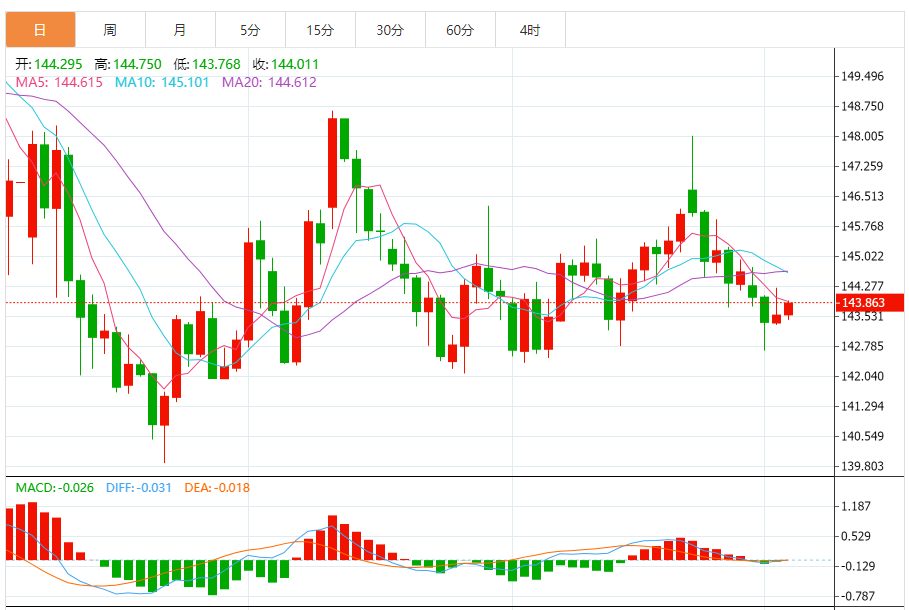Image resolution: width=909 pixels, height=610 pixels.
Task: Click the 149.496 price axis label
Action: pos(863,76)
